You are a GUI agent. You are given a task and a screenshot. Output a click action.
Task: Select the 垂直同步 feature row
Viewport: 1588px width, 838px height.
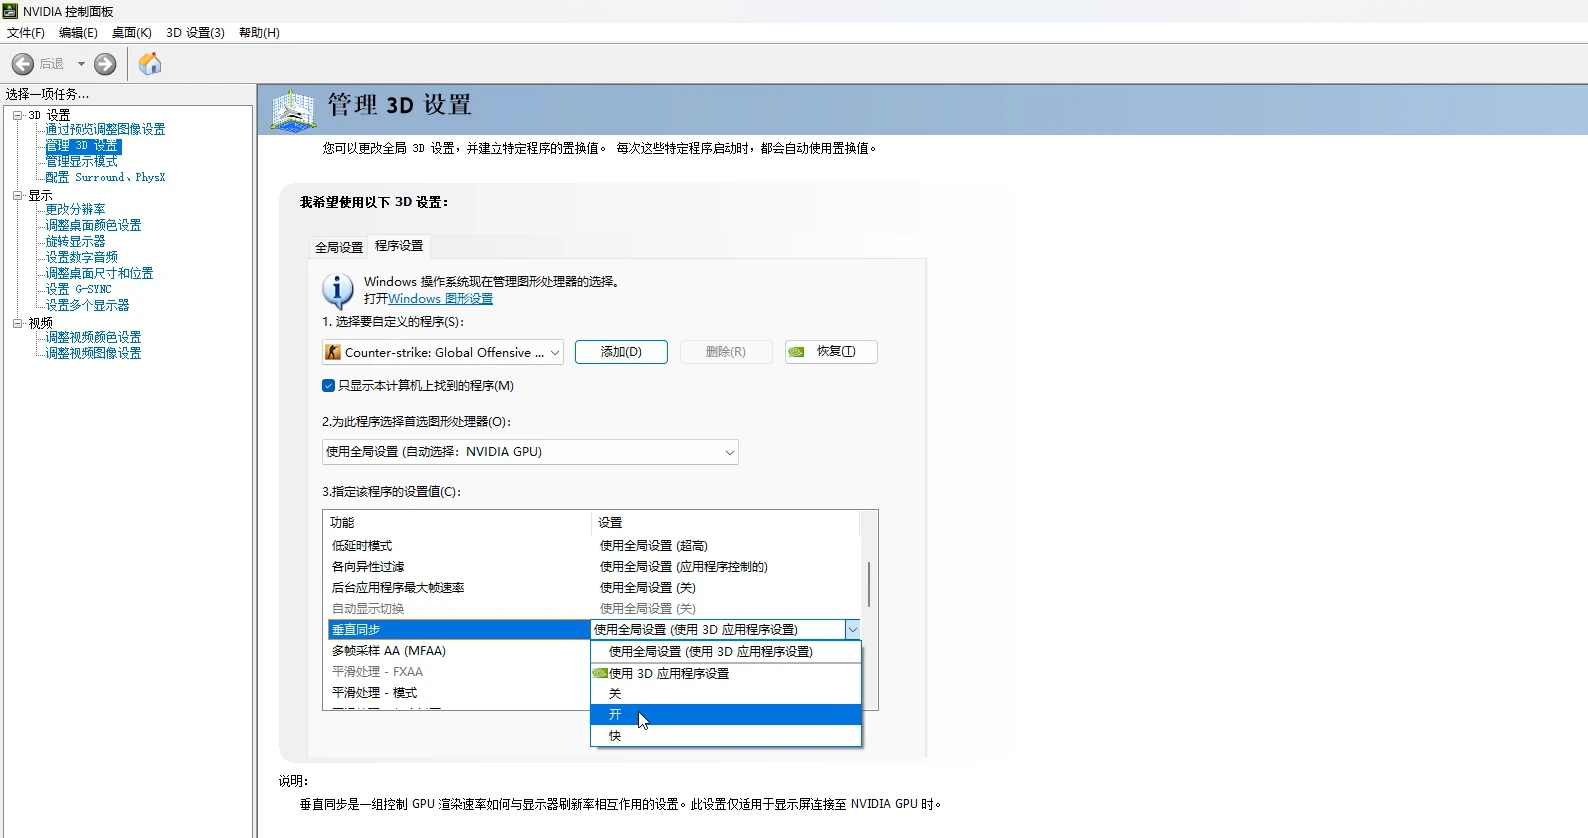click(x=460, y=630)
